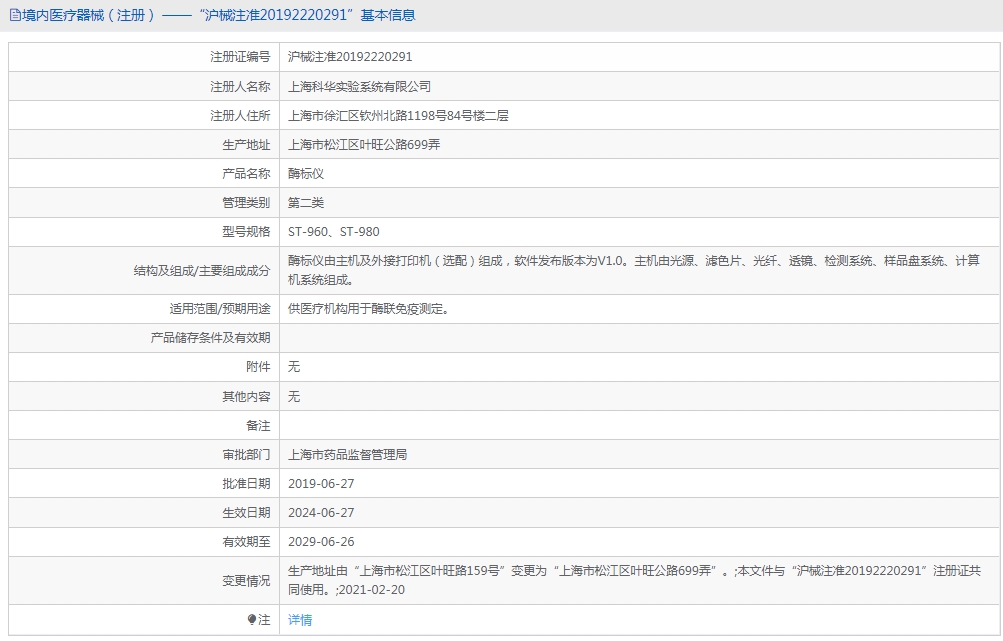The height and width of the screenshot is (641, 1003).
Task: Select header title 境内医疗器械（注册）基本信息
Action: click(218, 15)
